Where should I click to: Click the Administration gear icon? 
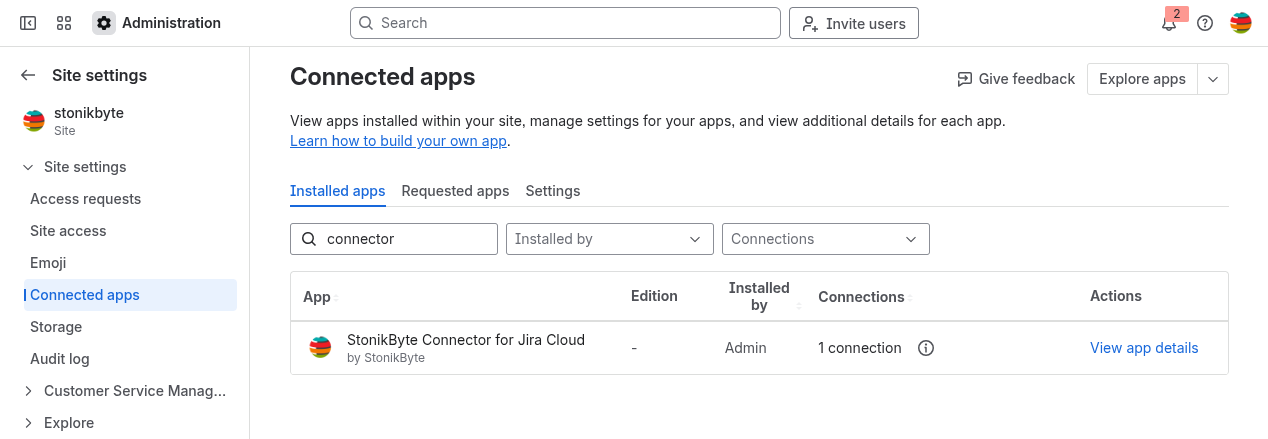pos(104,23)
